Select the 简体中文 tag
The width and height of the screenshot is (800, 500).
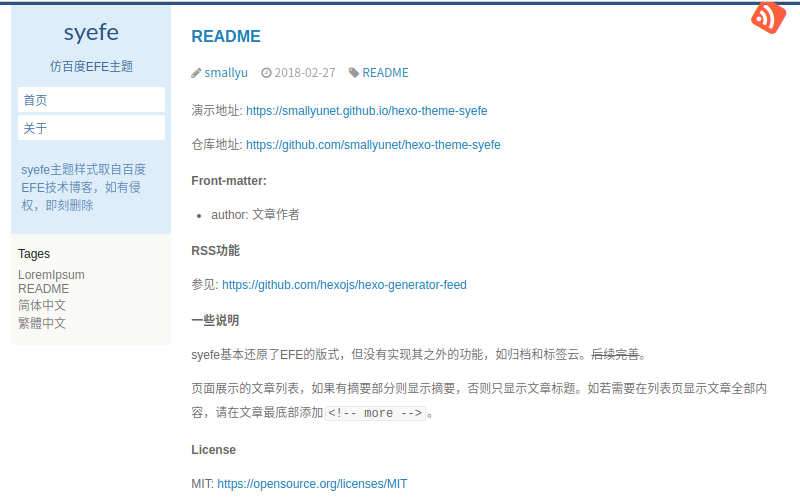point(42,305)
